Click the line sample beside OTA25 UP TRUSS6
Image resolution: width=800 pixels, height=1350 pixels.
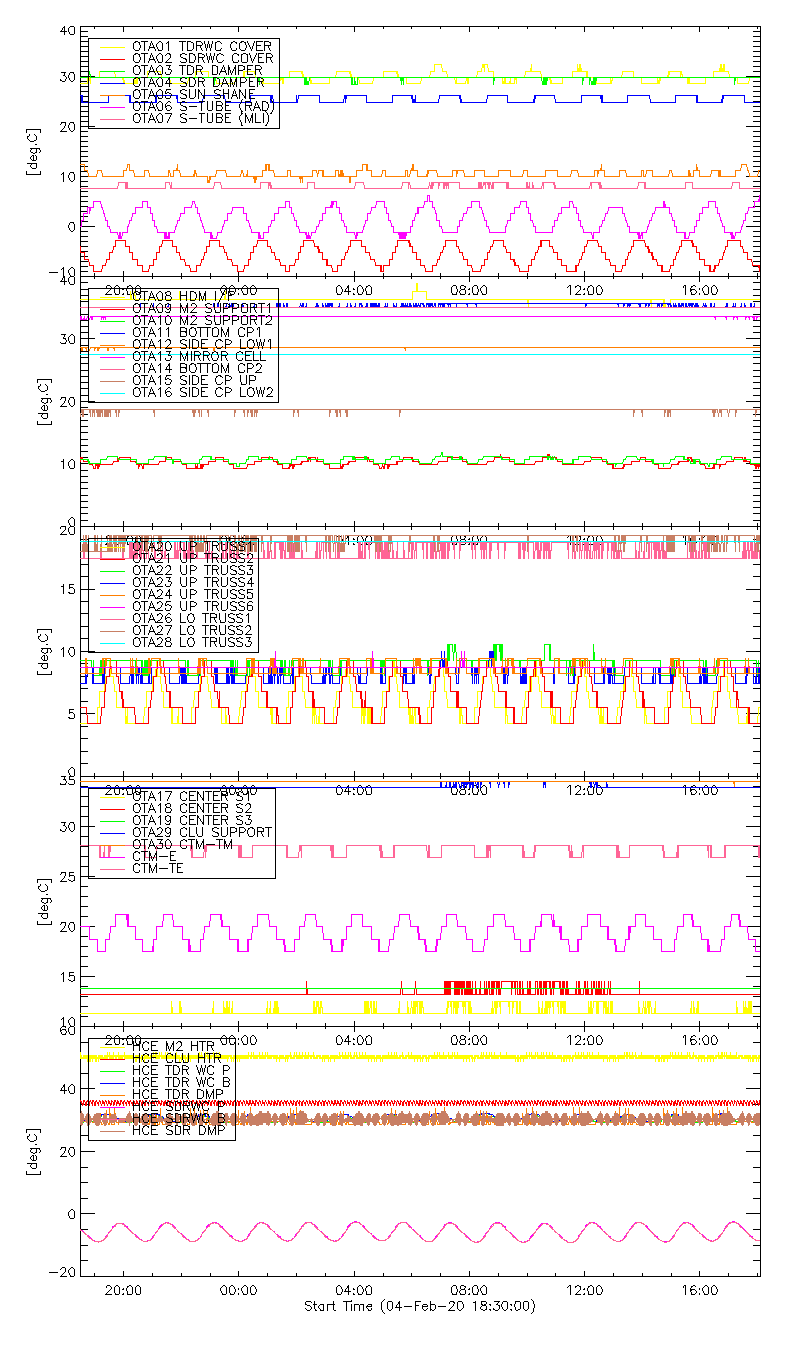click(110, 606)
